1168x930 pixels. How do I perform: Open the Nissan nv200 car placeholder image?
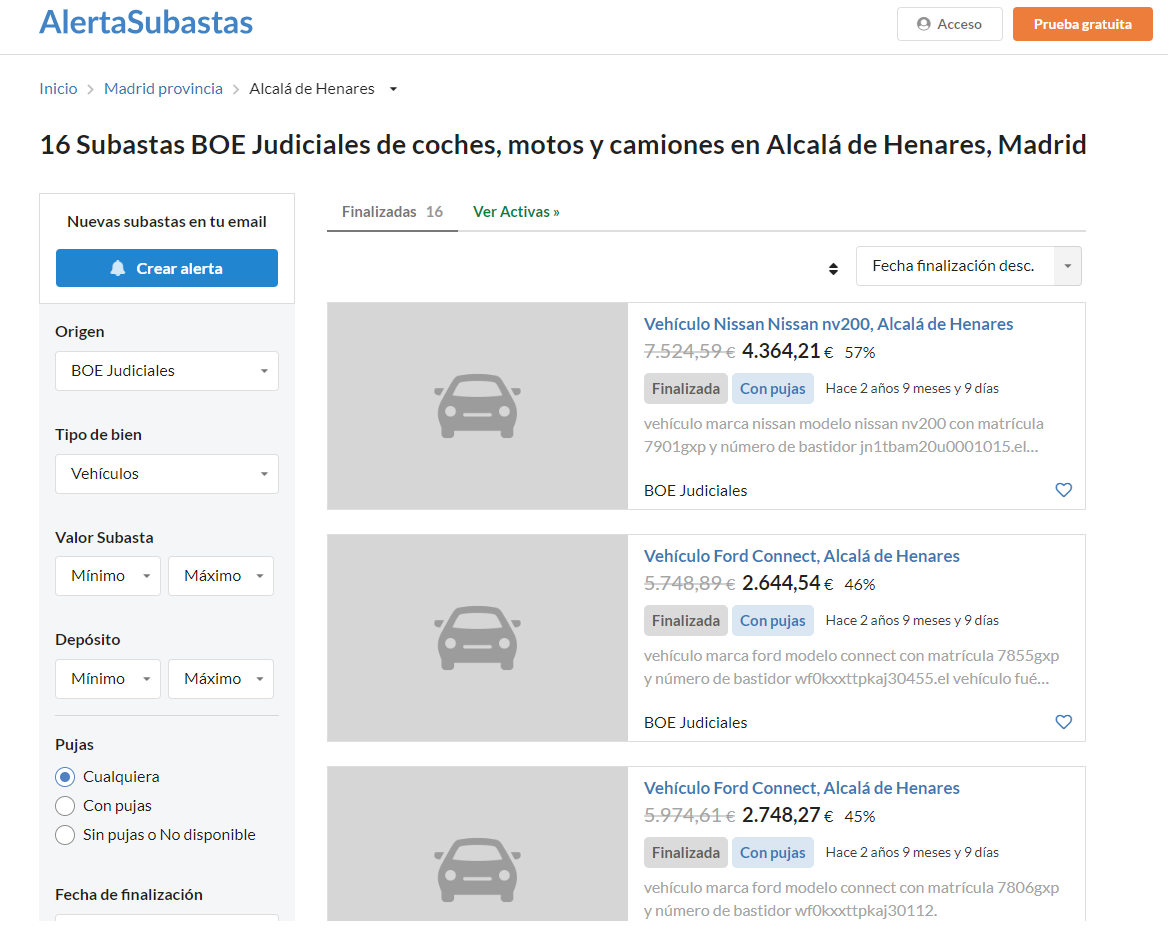[x=477, y=406]
